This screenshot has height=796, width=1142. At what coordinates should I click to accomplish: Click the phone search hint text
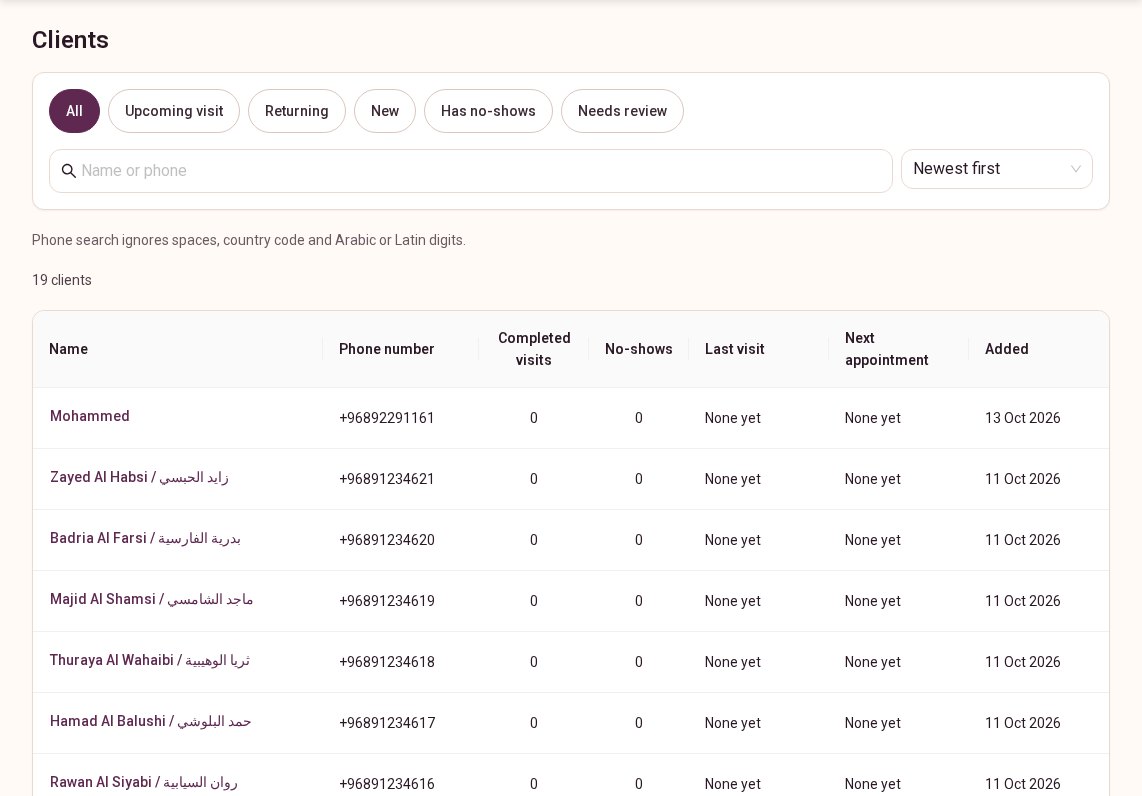(x=248, y=240)
